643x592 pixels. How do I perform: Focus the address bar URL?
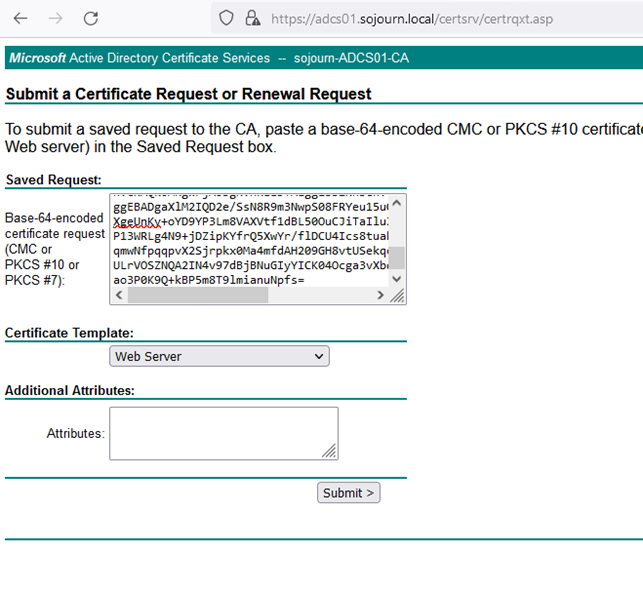pos(412,19)
